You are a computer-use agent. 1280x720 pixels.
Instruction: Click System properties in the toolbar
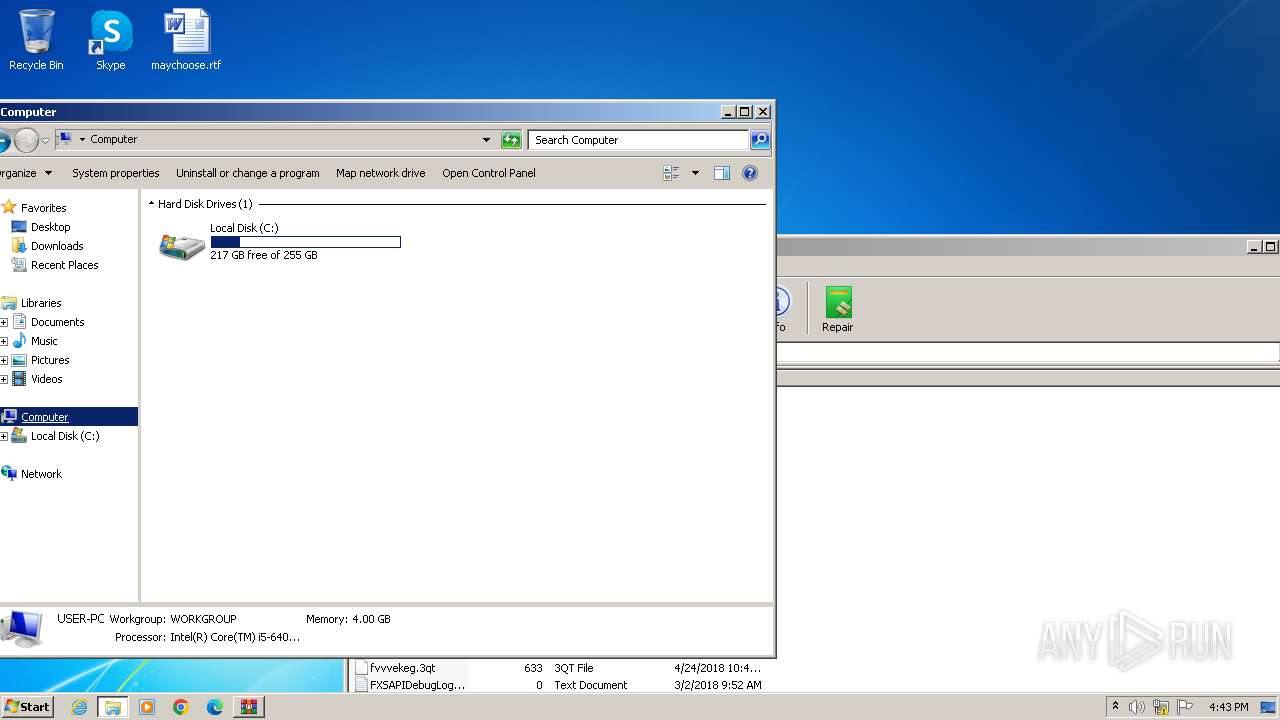pyautogui.click(x=116, y=173)
